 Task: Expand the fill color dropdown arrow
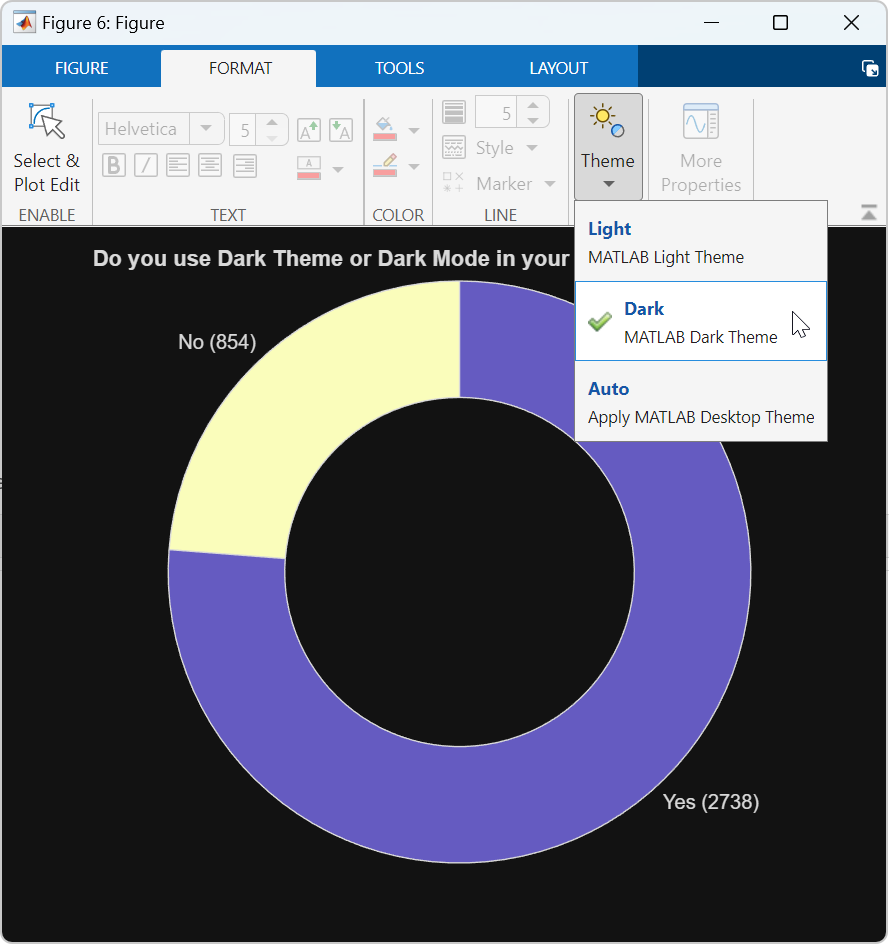pyautogui.click(x=414, y=131)
